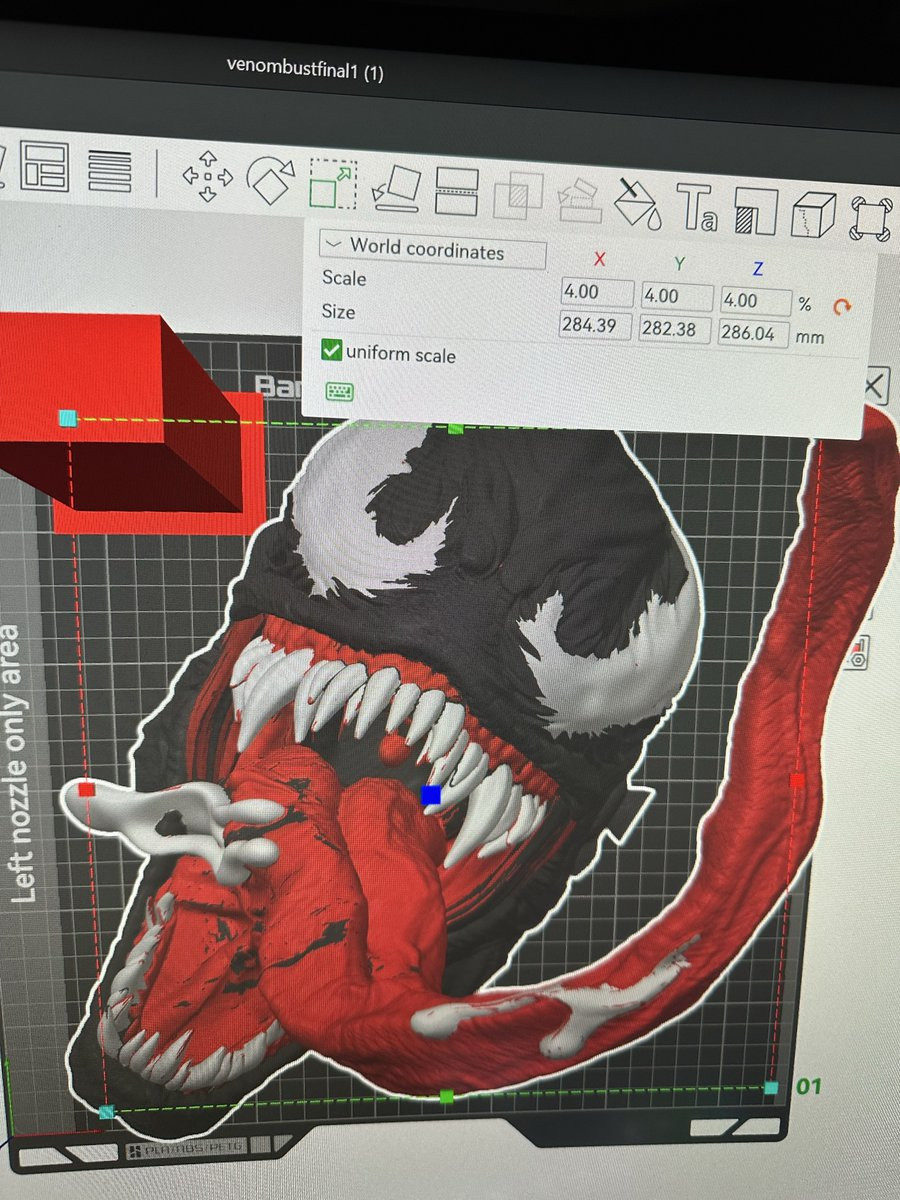Click the Size row label
This screenshot has height=1200, width=900.
point(338,311)
